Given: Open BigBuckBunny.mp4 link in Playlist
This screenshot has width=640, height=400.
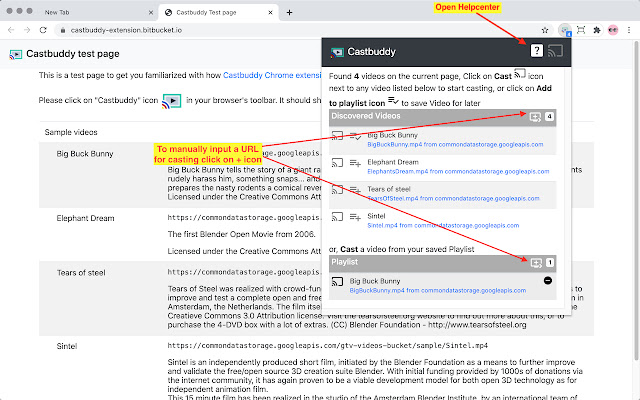Looking at the screenshot, I should coord(438,291).
